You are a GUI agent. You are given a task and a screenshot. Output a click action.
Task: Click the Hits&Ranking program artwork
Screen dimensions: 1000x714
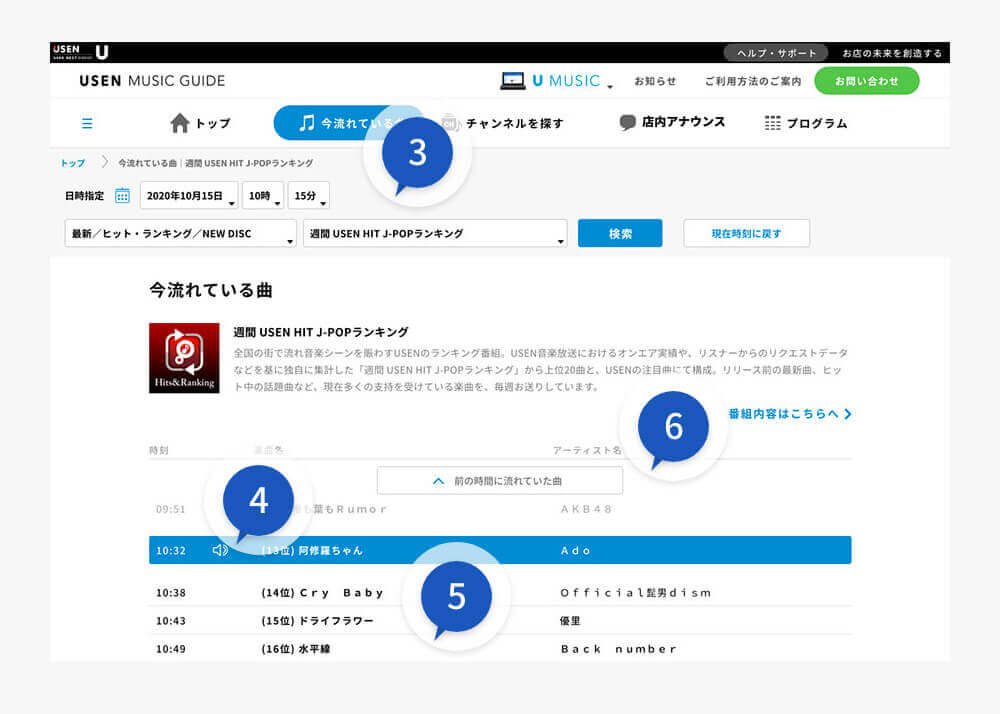(x=183, y=356)
